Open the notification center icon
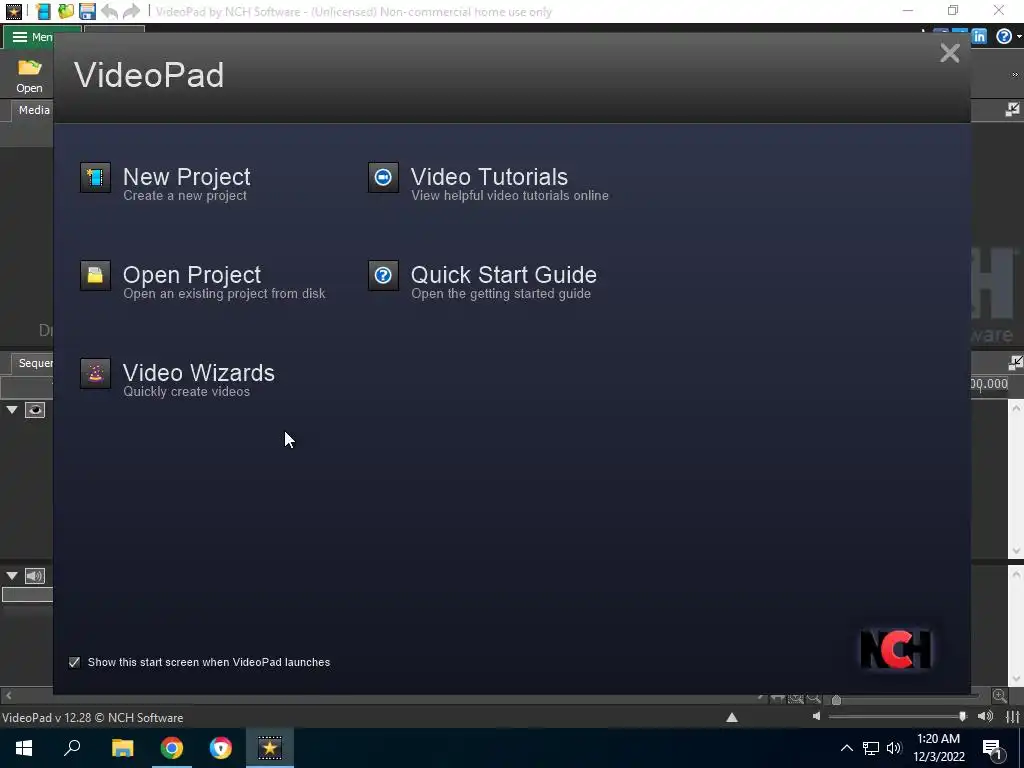This screenshot has width=1024, height=768. pos(993,748)
